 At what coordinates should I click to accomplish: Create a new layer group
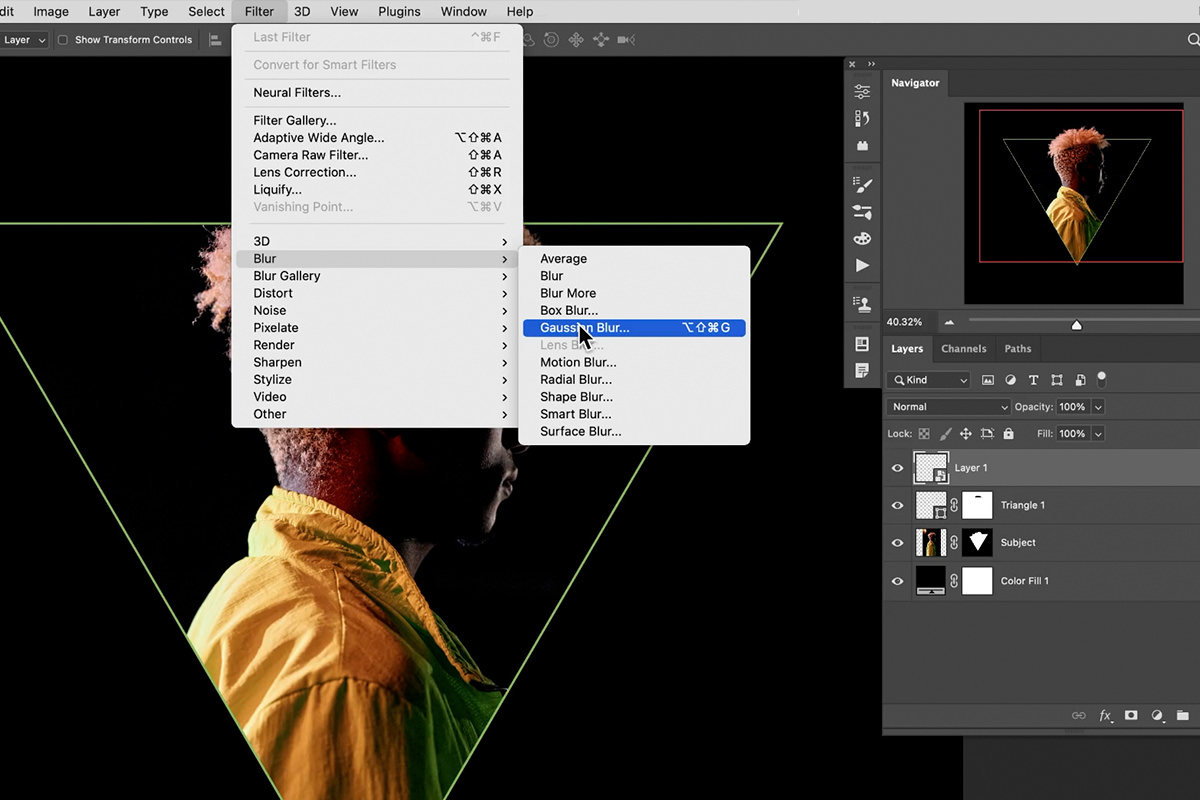tap(1184, 715)
